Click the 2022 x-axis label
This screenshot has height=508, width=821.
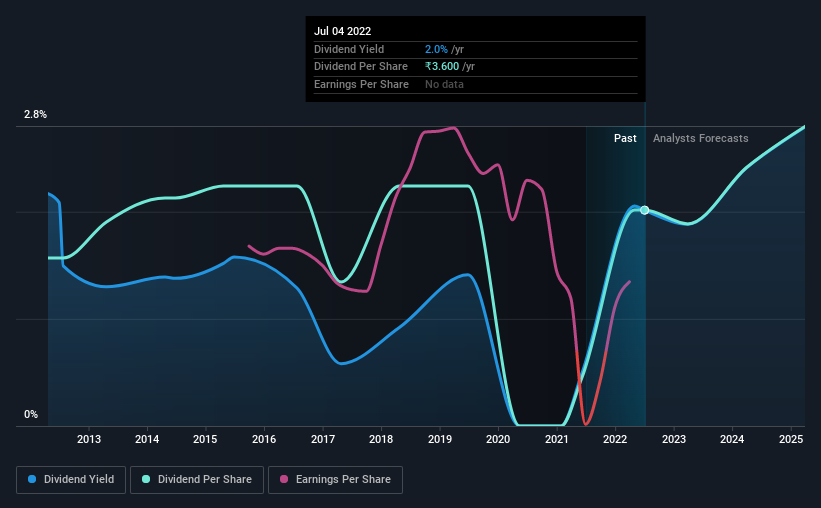coord(615,439)
